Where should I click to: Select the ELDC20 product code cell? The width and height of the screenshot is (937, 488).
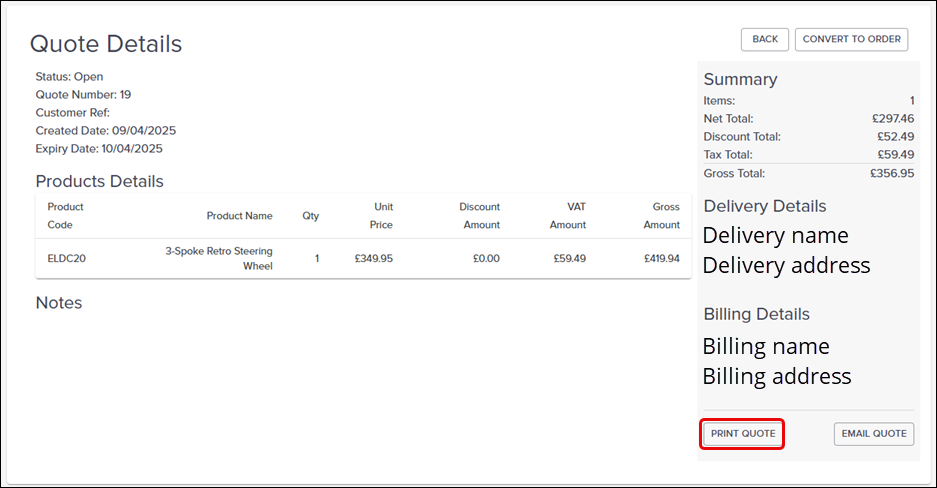67,258
